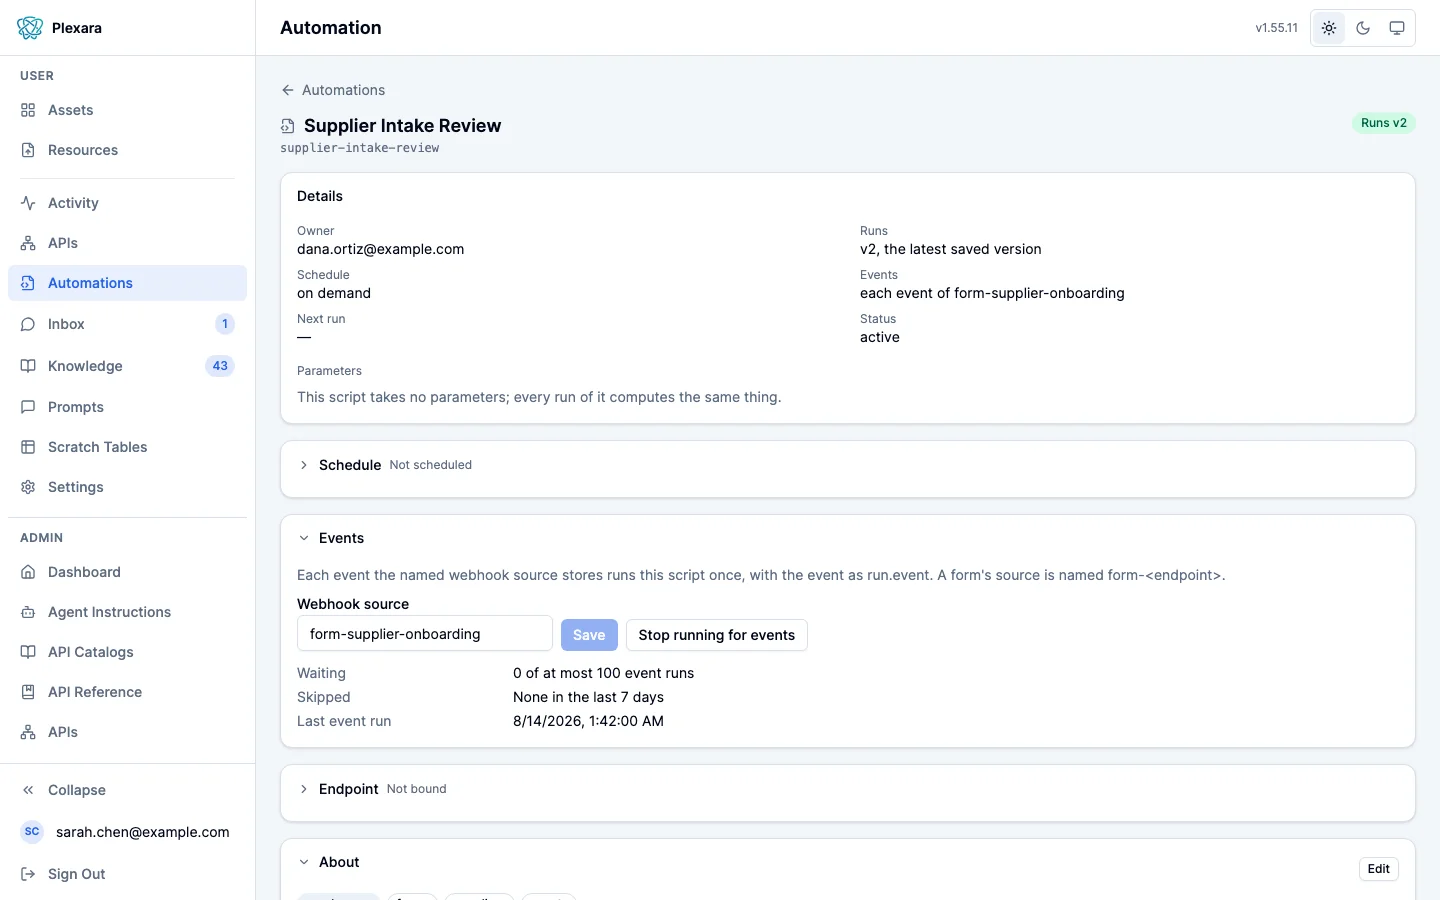Click owner email dana.ortiz@example.com

coord(381,249)
